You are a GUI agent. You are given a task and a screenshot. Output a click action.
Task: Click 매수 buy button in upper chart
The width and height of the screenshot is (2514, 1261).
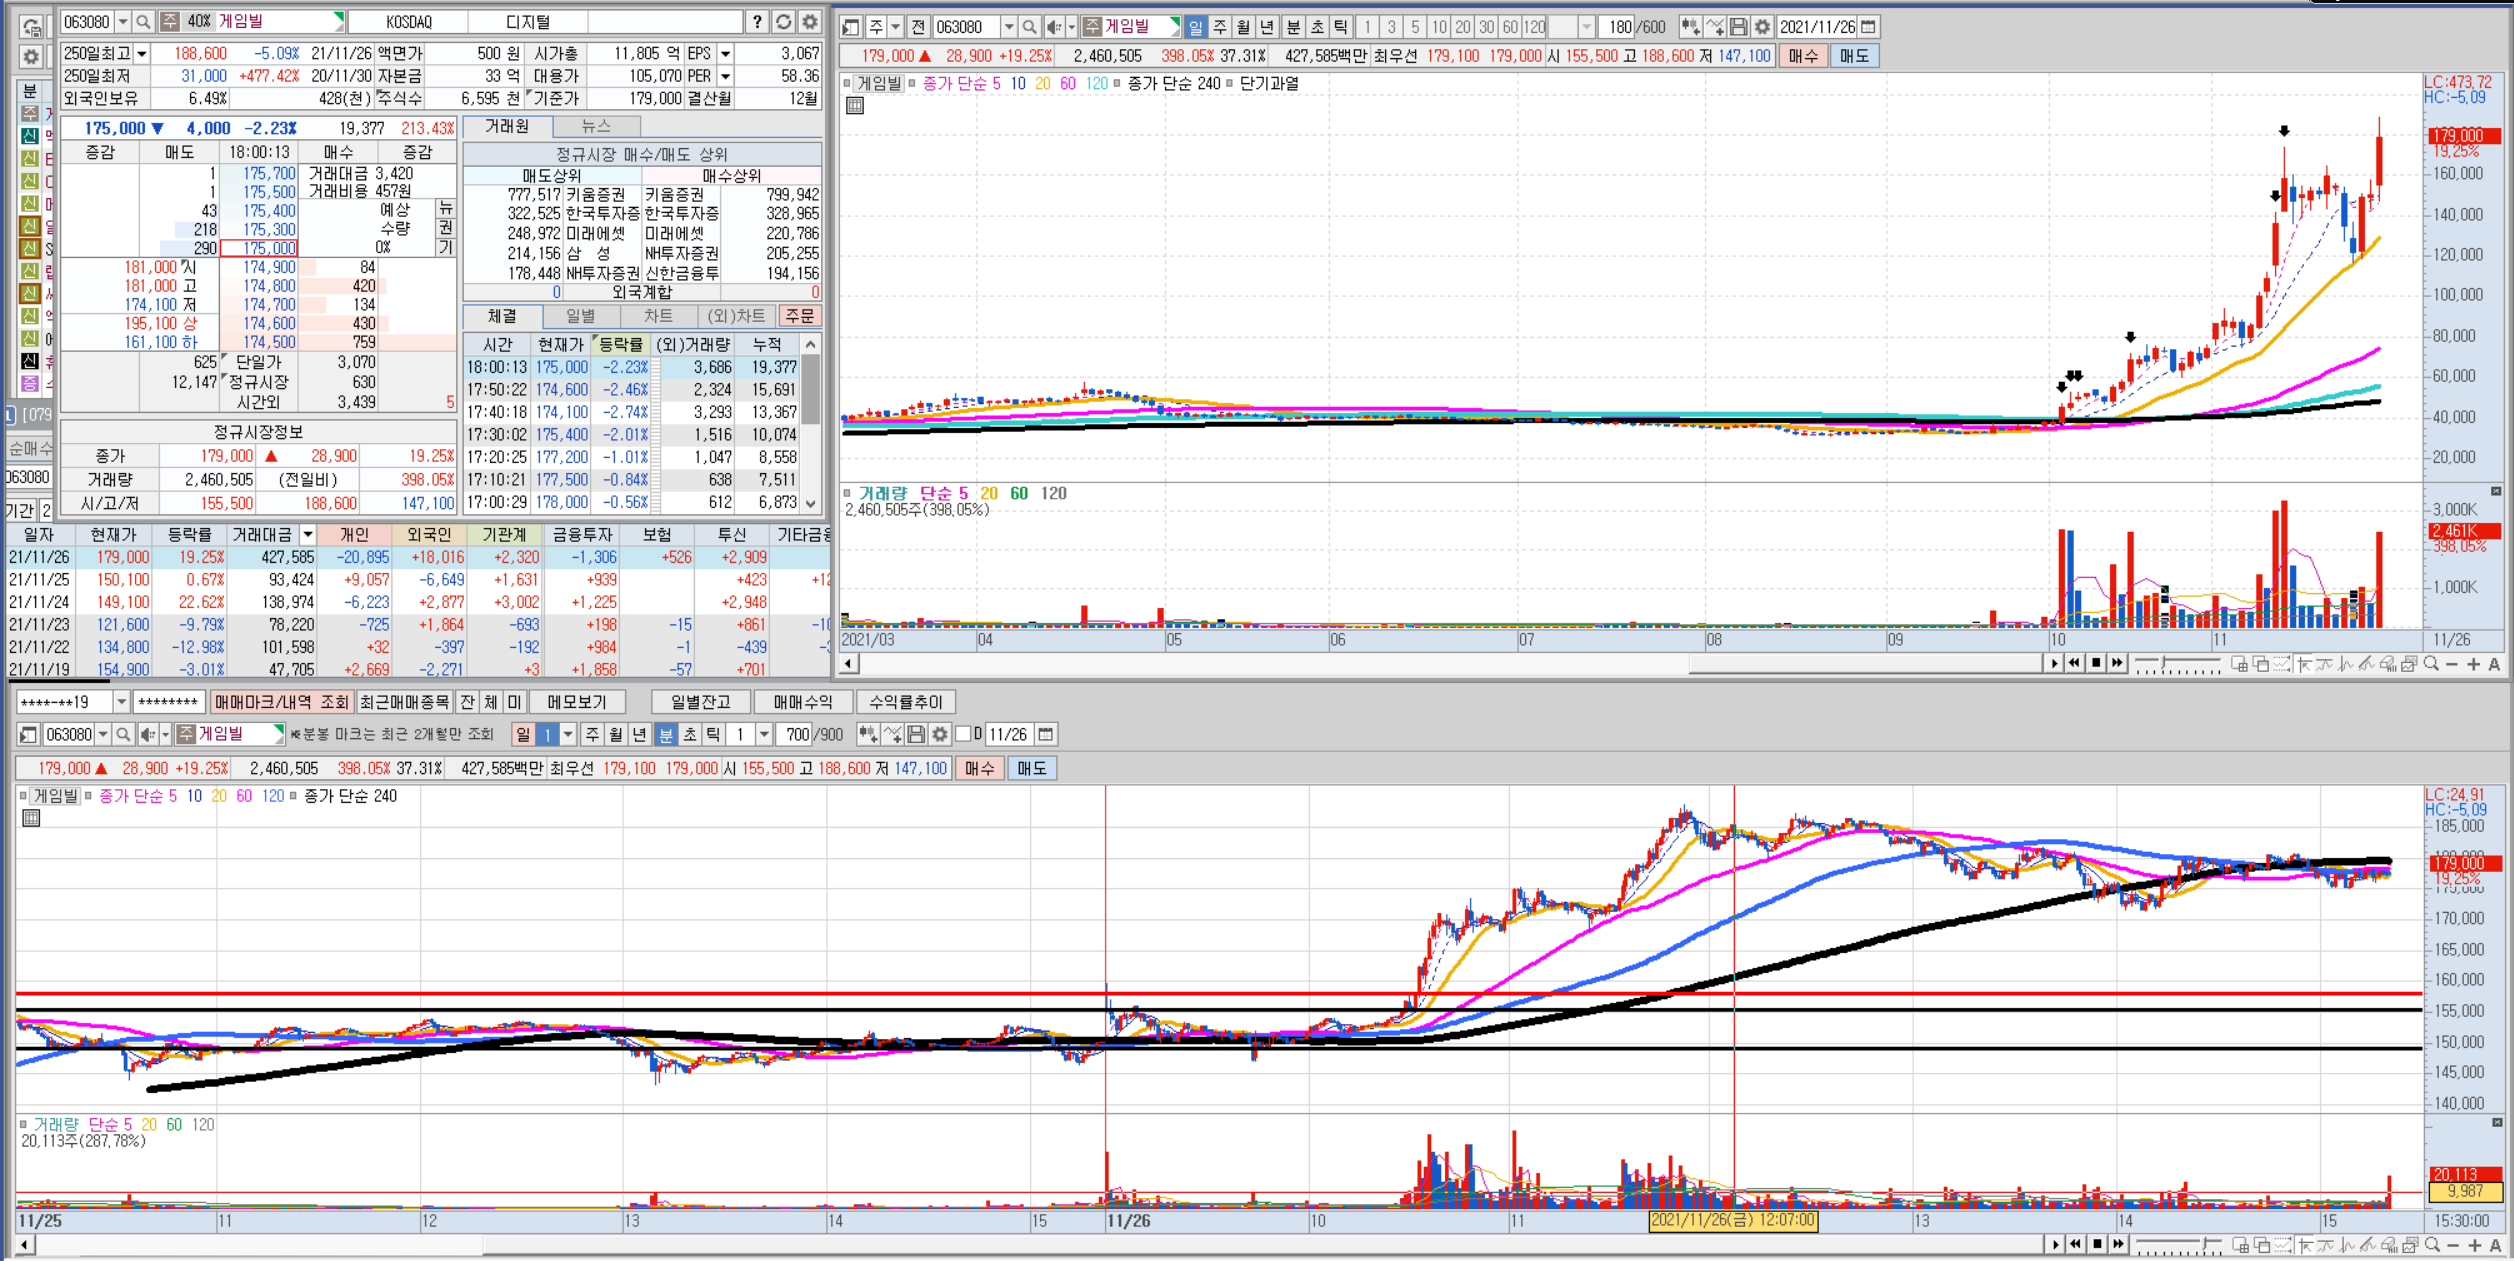click(x=1804, y=56)
